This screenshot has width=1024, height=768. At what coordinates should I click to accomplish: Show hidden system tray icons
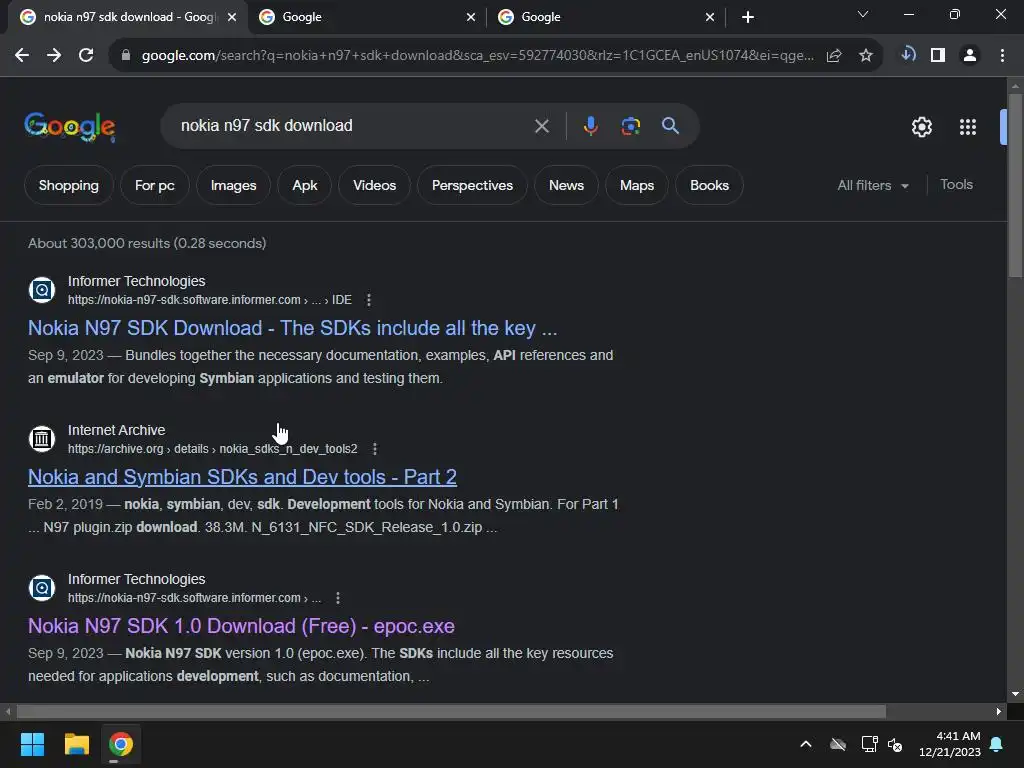click(806, 744)
